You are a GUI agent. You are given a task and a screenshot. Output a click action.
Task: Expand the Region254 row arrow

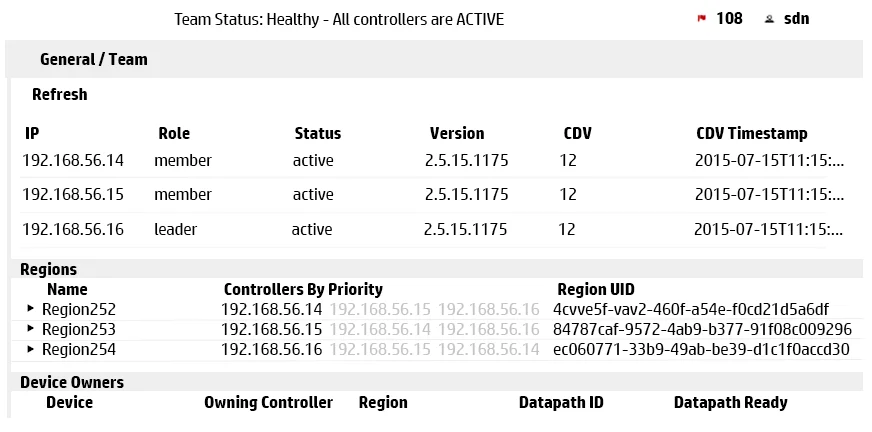point(31,349)
